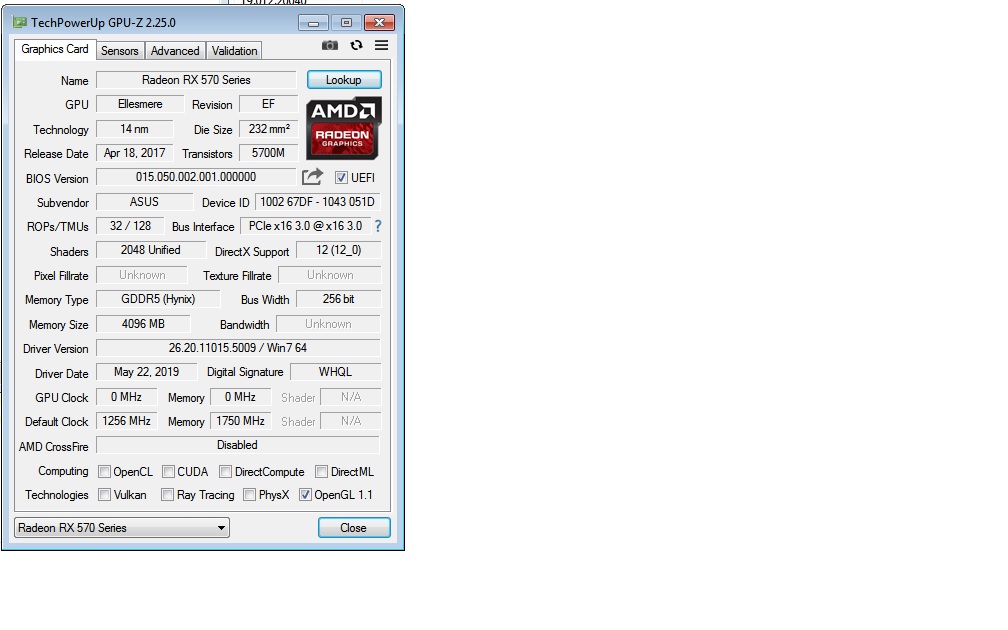The image size is (1008, 630).
Task: Toggle the OpenCL checkbox
Action: [104, 472]
